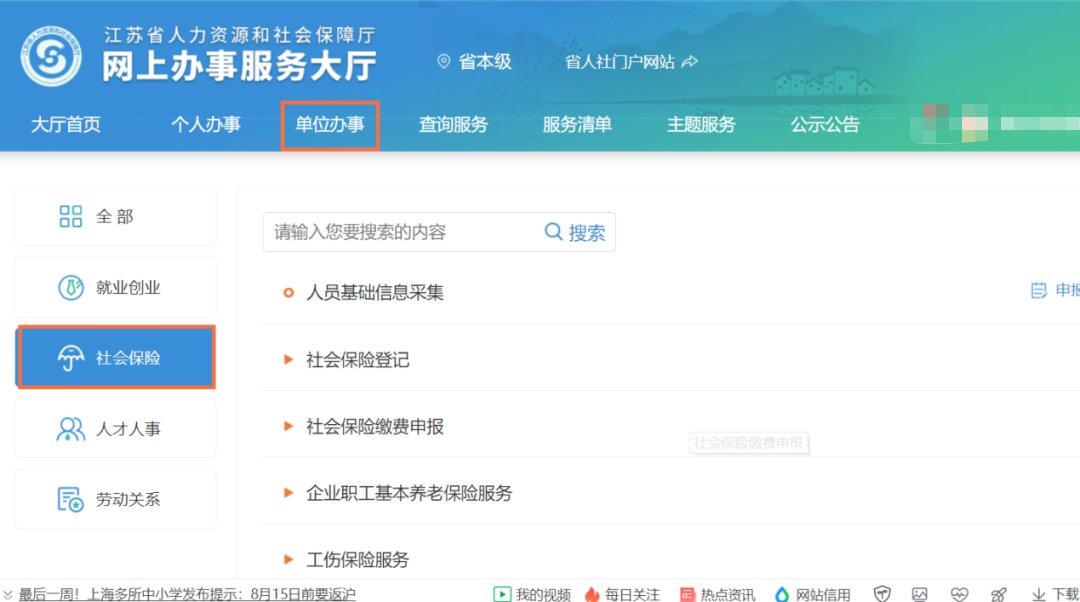The image size is (1080, 602).
Task: Expand 工伤保险服务 section
Action: tap(357, 560)
